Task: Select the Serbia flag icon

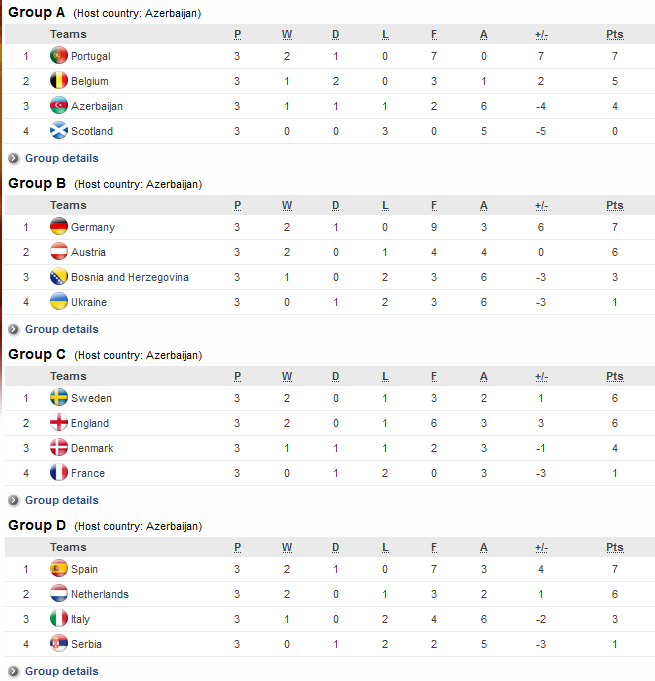Action: pyautogui.click(x=59, y=643)
